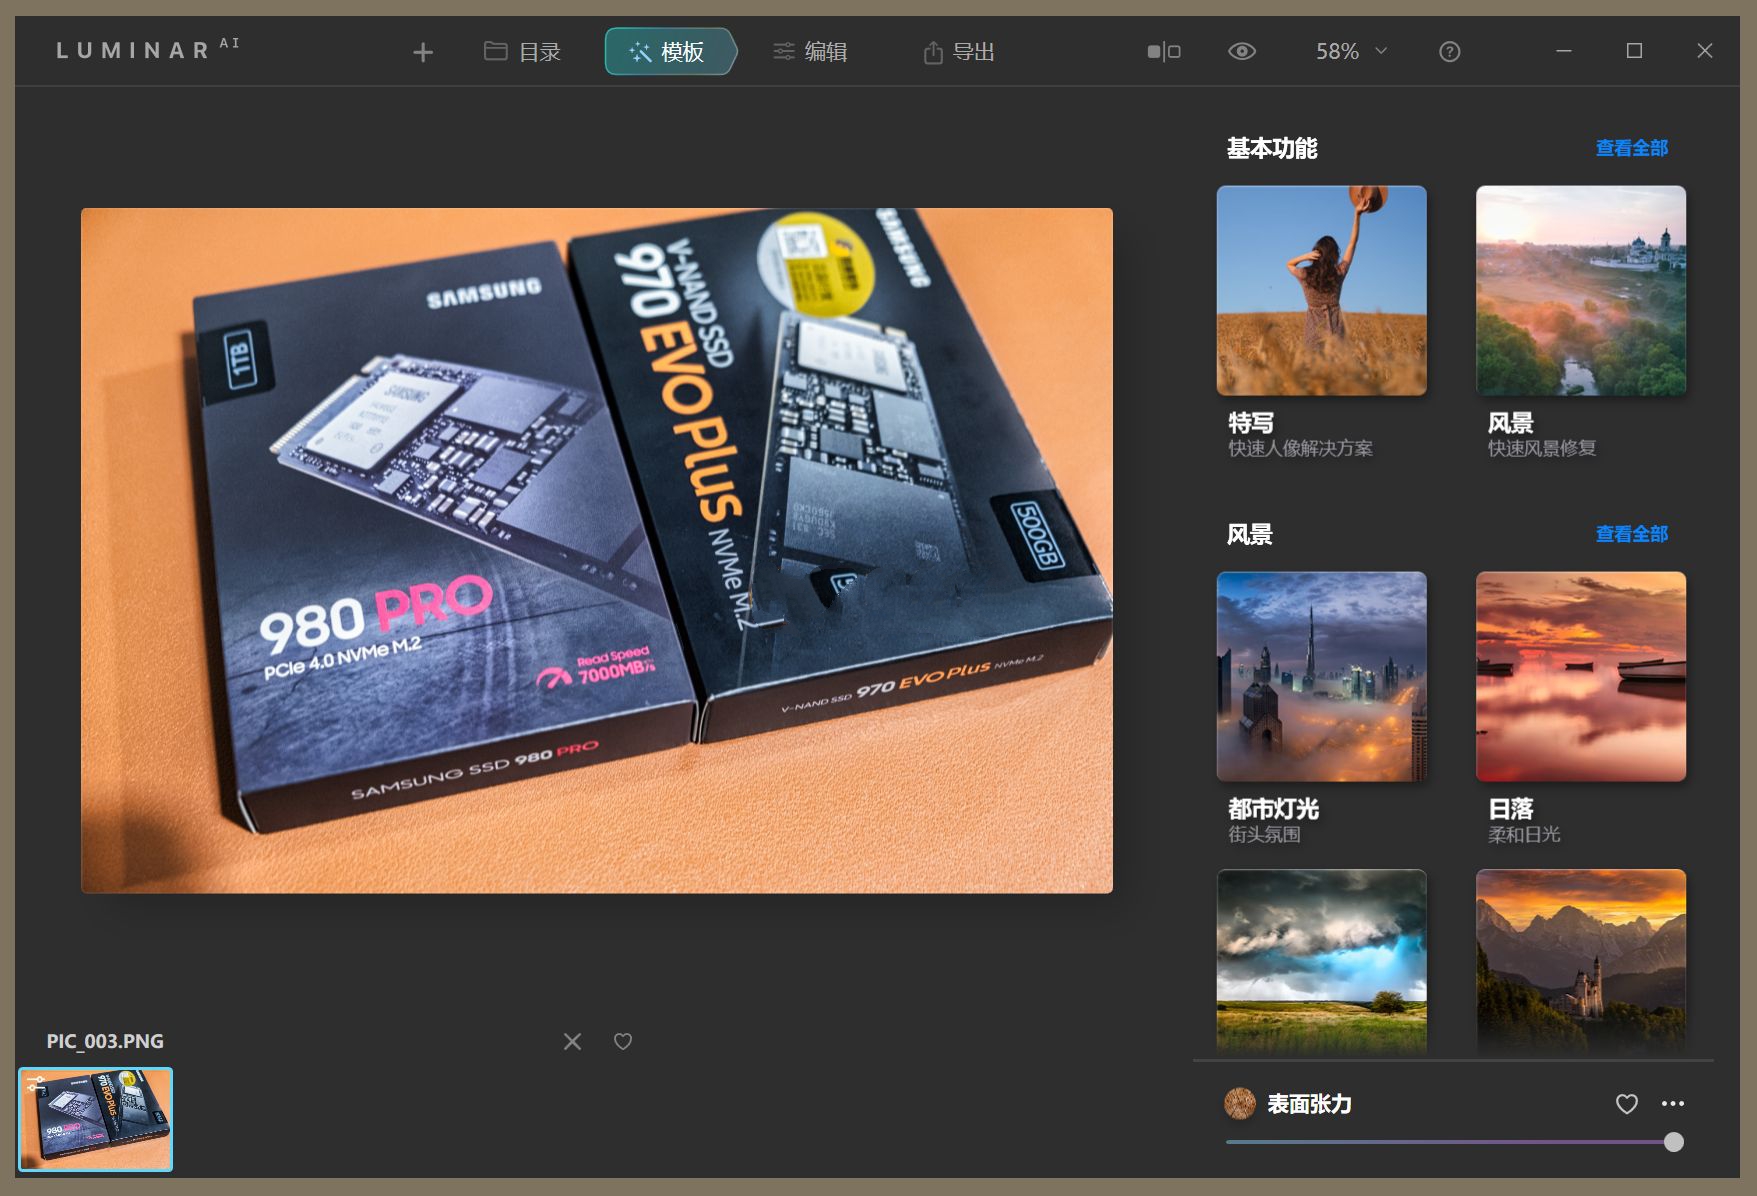Open the help question mark icon
This screenshot has height=1196, width=1757.
(x=1449, y=52)
